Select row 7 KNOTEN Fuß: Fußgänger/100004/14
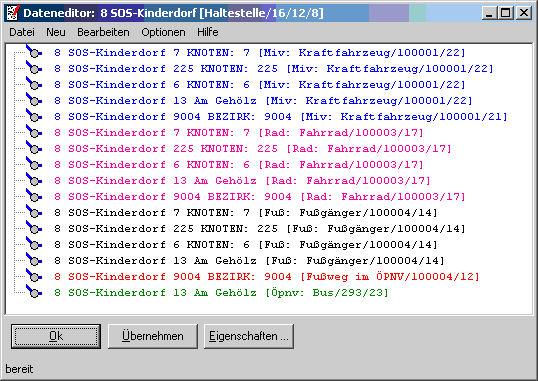 click(246, 213)
